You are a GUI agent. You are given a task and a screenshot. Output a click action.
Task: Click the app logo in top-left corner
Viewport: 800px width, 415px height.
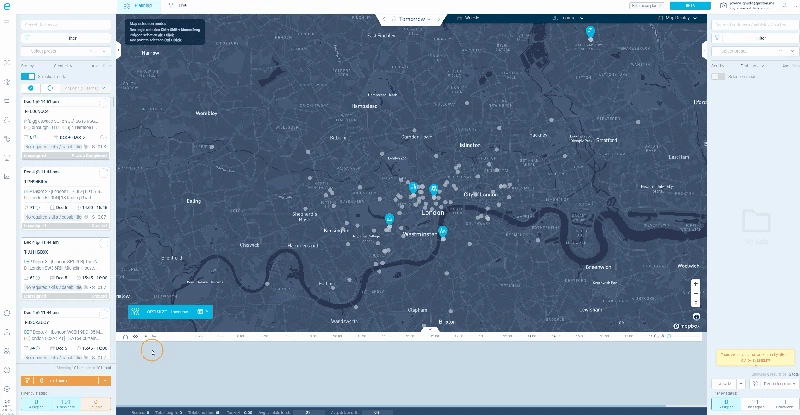pos(7,6)
